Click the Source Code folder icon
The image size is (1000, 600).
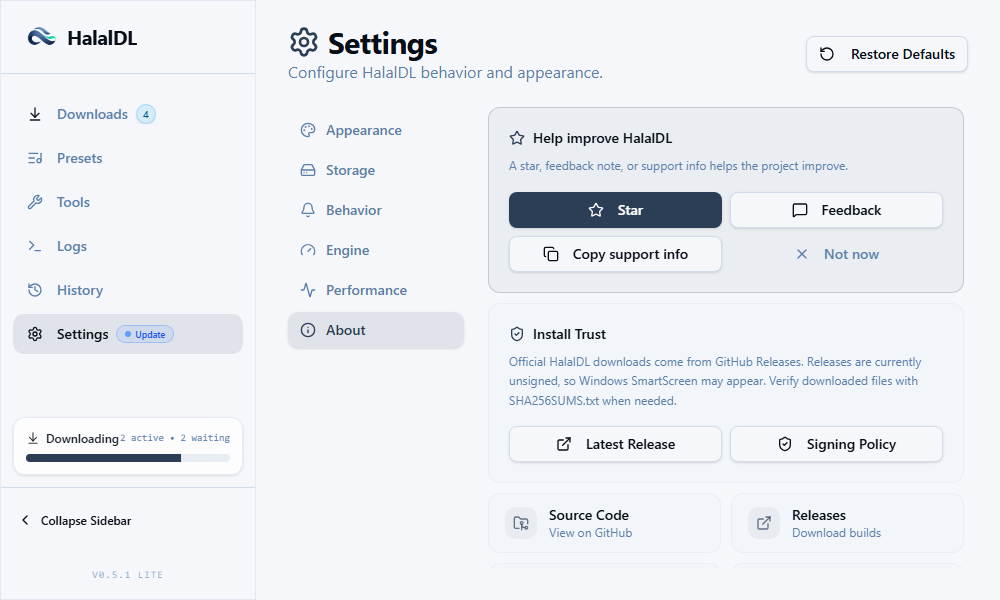pyautogui.click(x=521, y=523)
